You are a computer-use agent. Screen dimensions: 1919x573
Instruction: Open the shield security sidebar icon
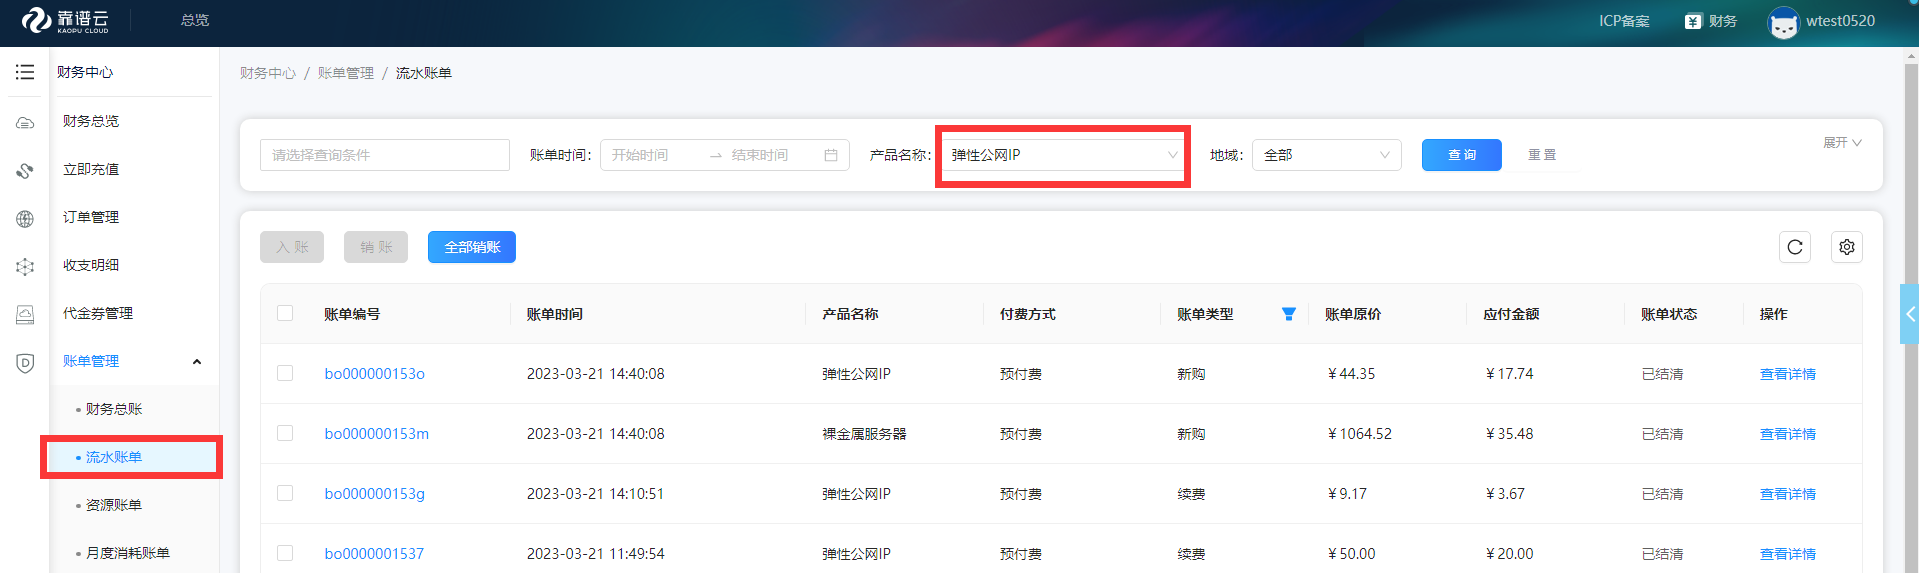coord(25,363)
